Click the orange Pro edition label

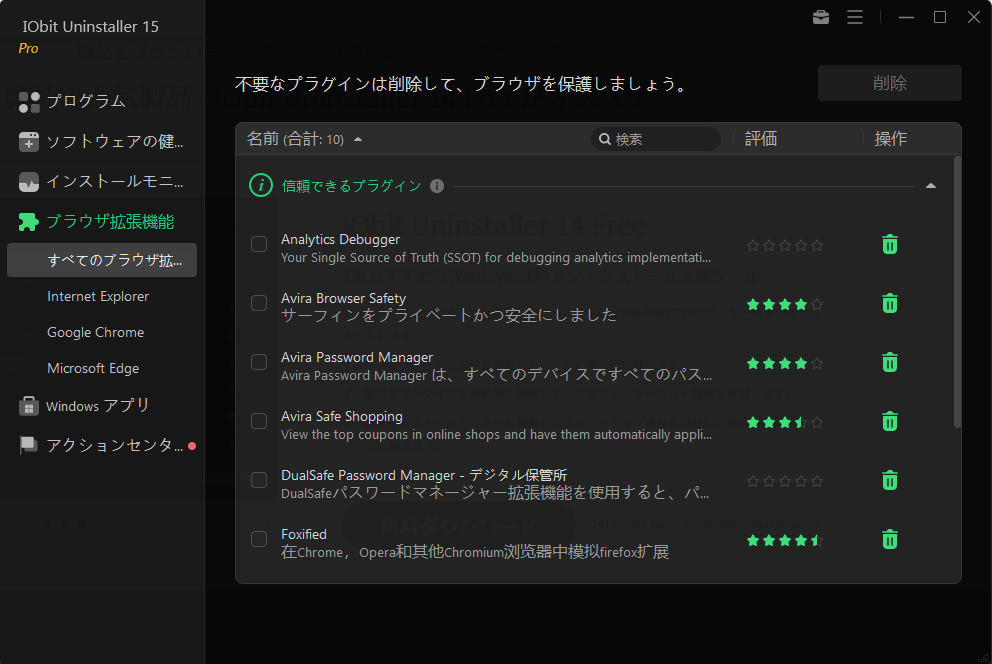pyautogui.click(x=28, y=49)
